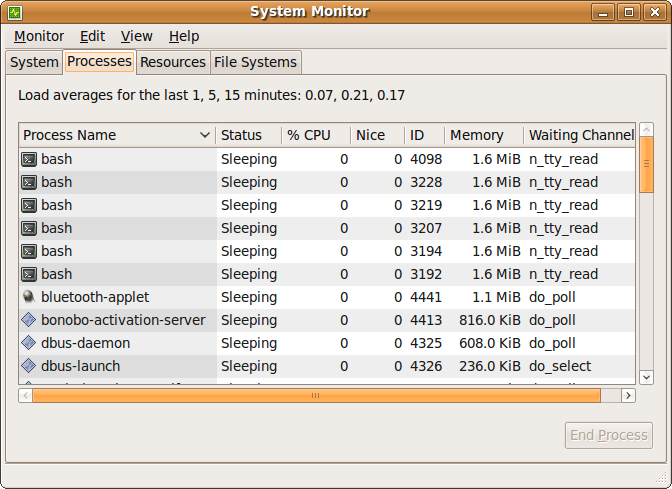The height and width of the screenshot is (489, 672).
Task: Click terminal icon of bash process 3192
Action: click(x=29, y=274)
